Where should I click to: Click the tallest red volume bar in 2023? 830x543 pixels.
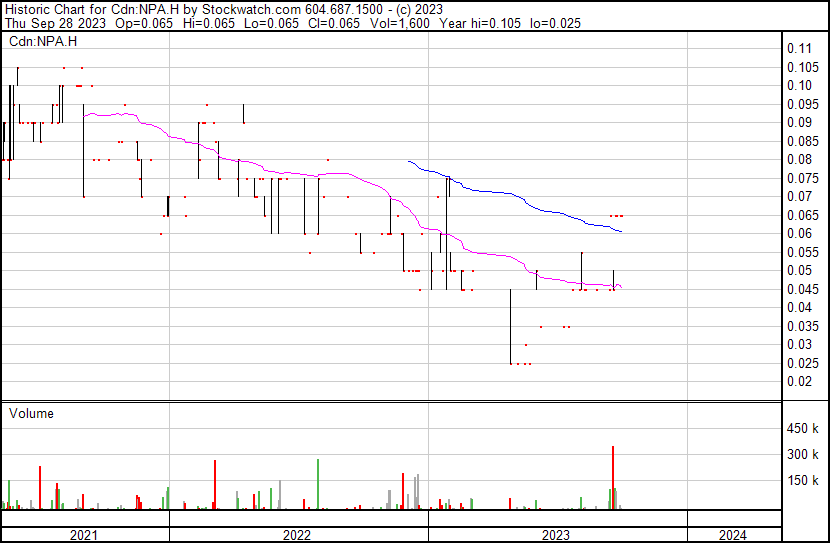point(613,478)
